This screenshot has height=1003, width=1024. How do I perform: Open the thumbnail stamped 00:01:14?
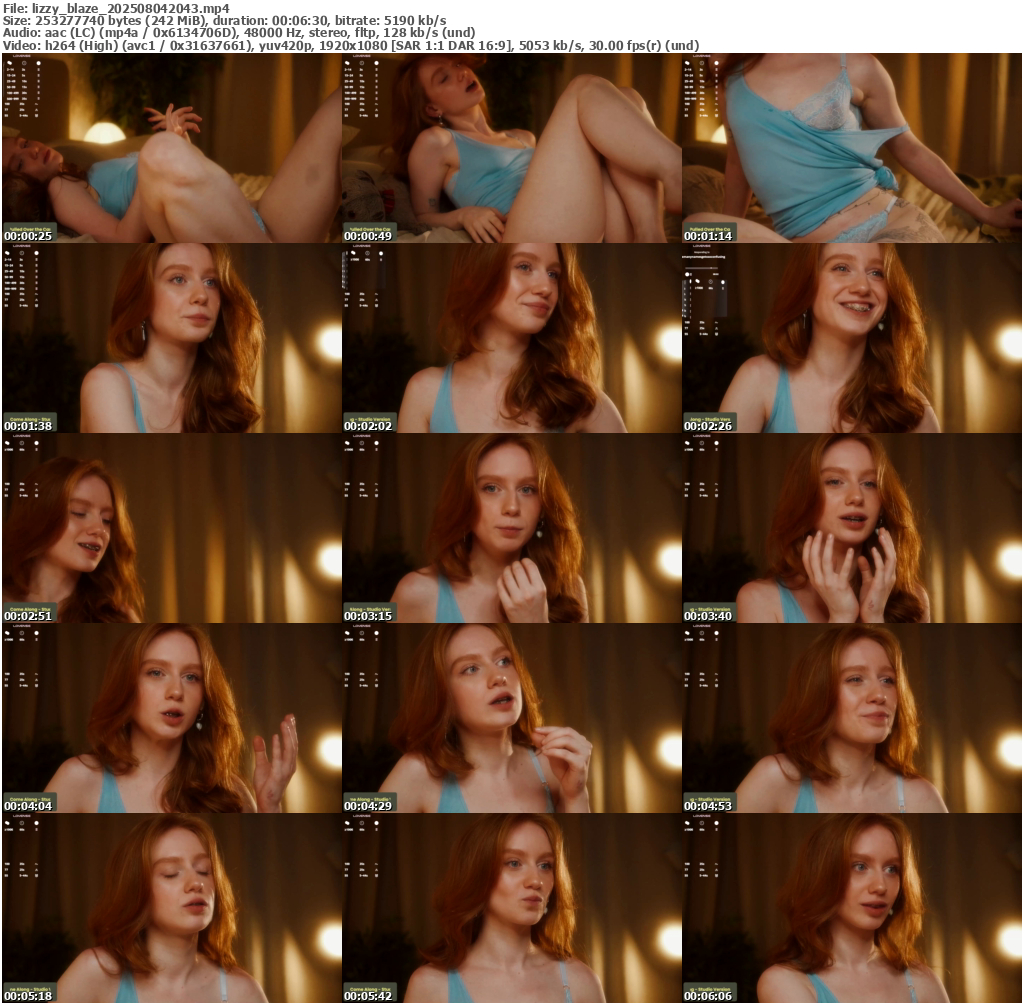pos(852,148)
